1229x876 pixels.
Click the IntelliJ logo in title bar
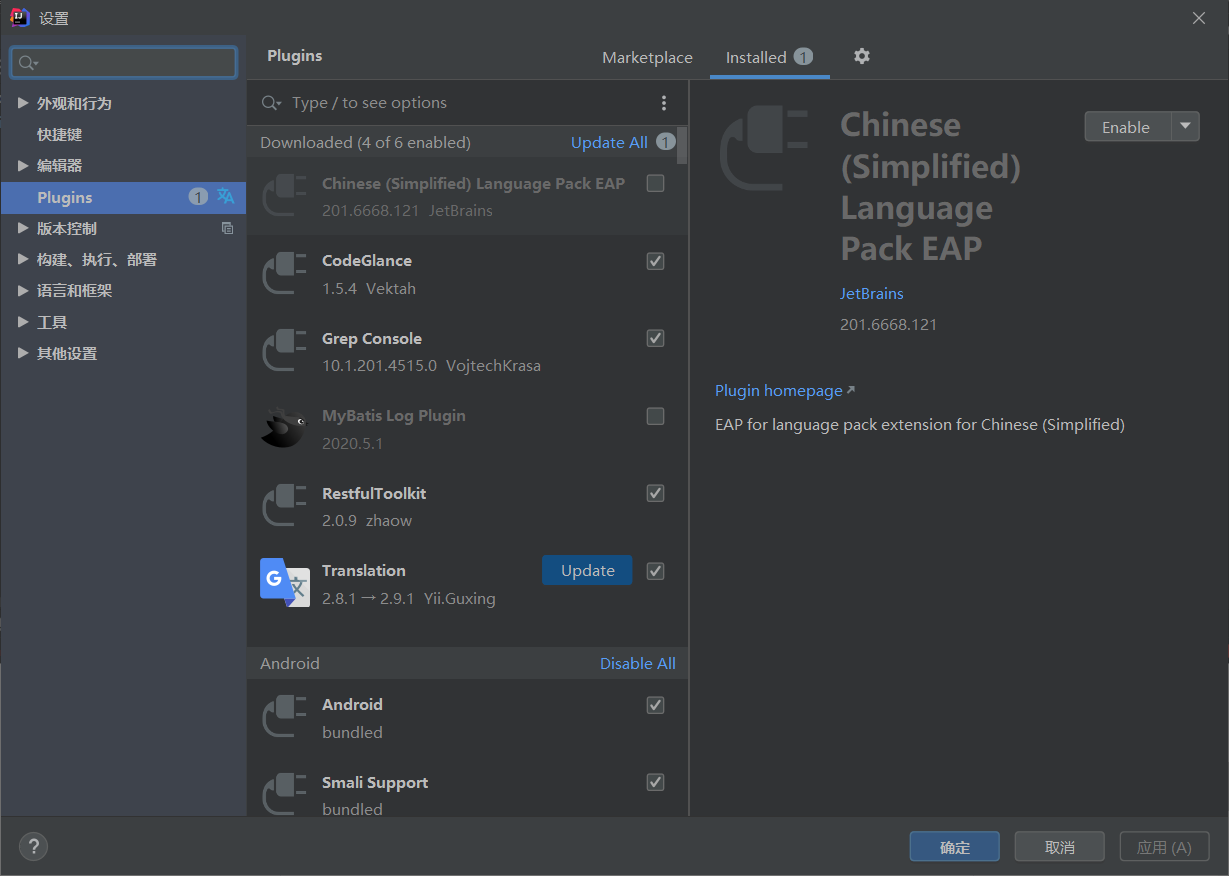pyautogui.click(x=19, y=17)
